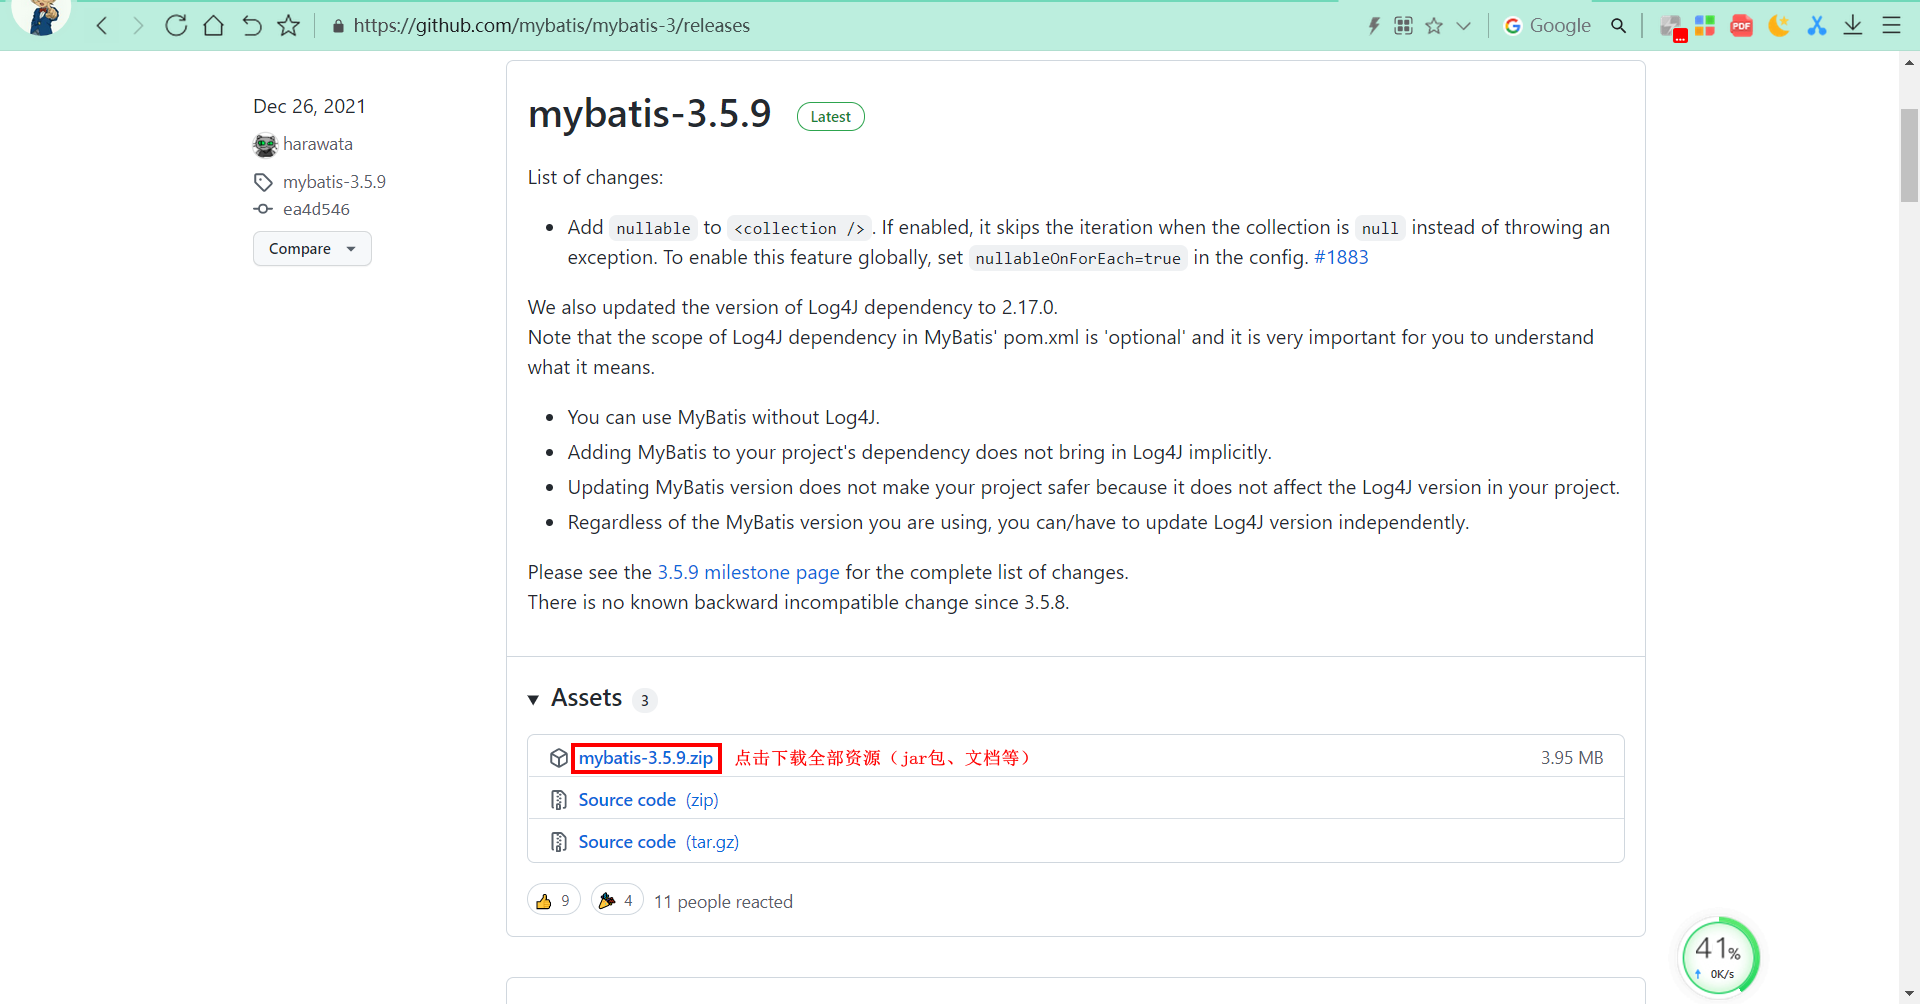Open the QR code grid icon

1404,26
